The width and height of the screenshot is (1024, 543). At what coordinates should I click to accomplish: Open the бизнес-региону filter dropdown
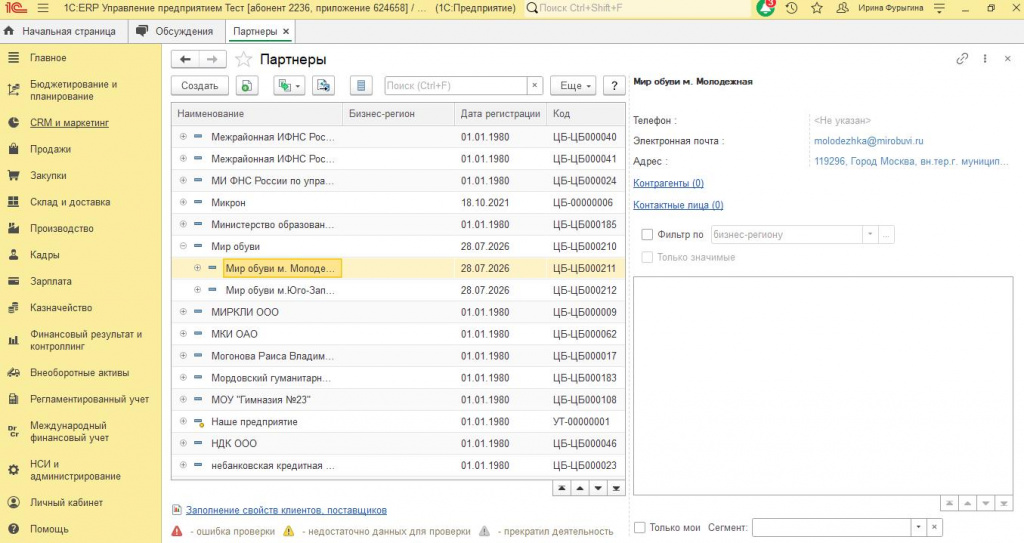(870, 235)
